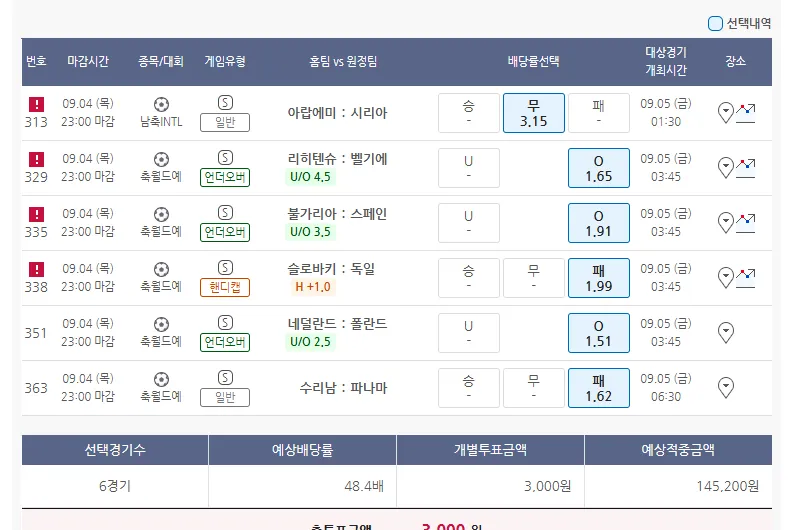Deselect the O 1.65 pick for match 329
Viewport: 791px width, 530px height.
[x=598, y=168]
